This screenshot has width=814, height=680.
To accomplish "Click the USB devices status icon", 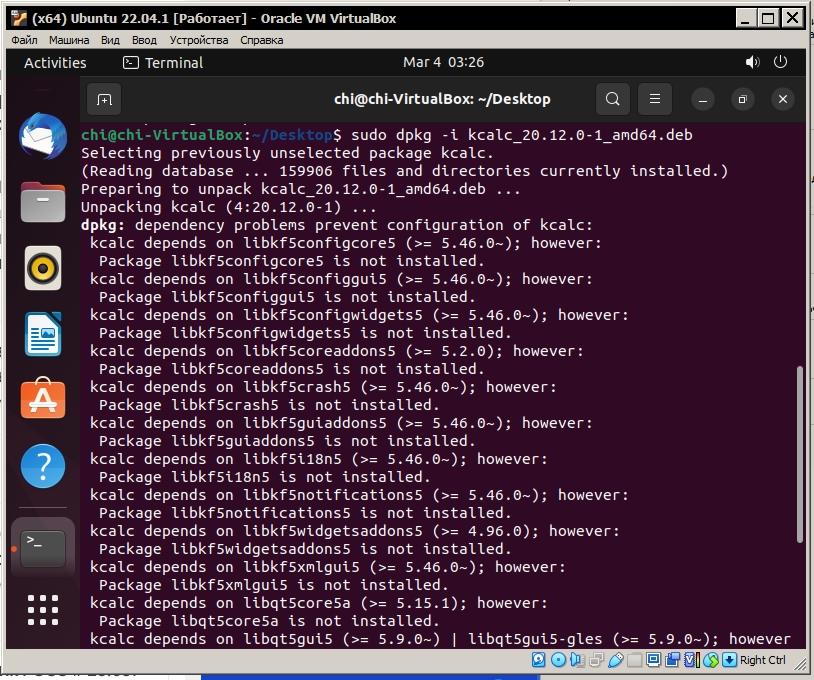I will 616,660.
